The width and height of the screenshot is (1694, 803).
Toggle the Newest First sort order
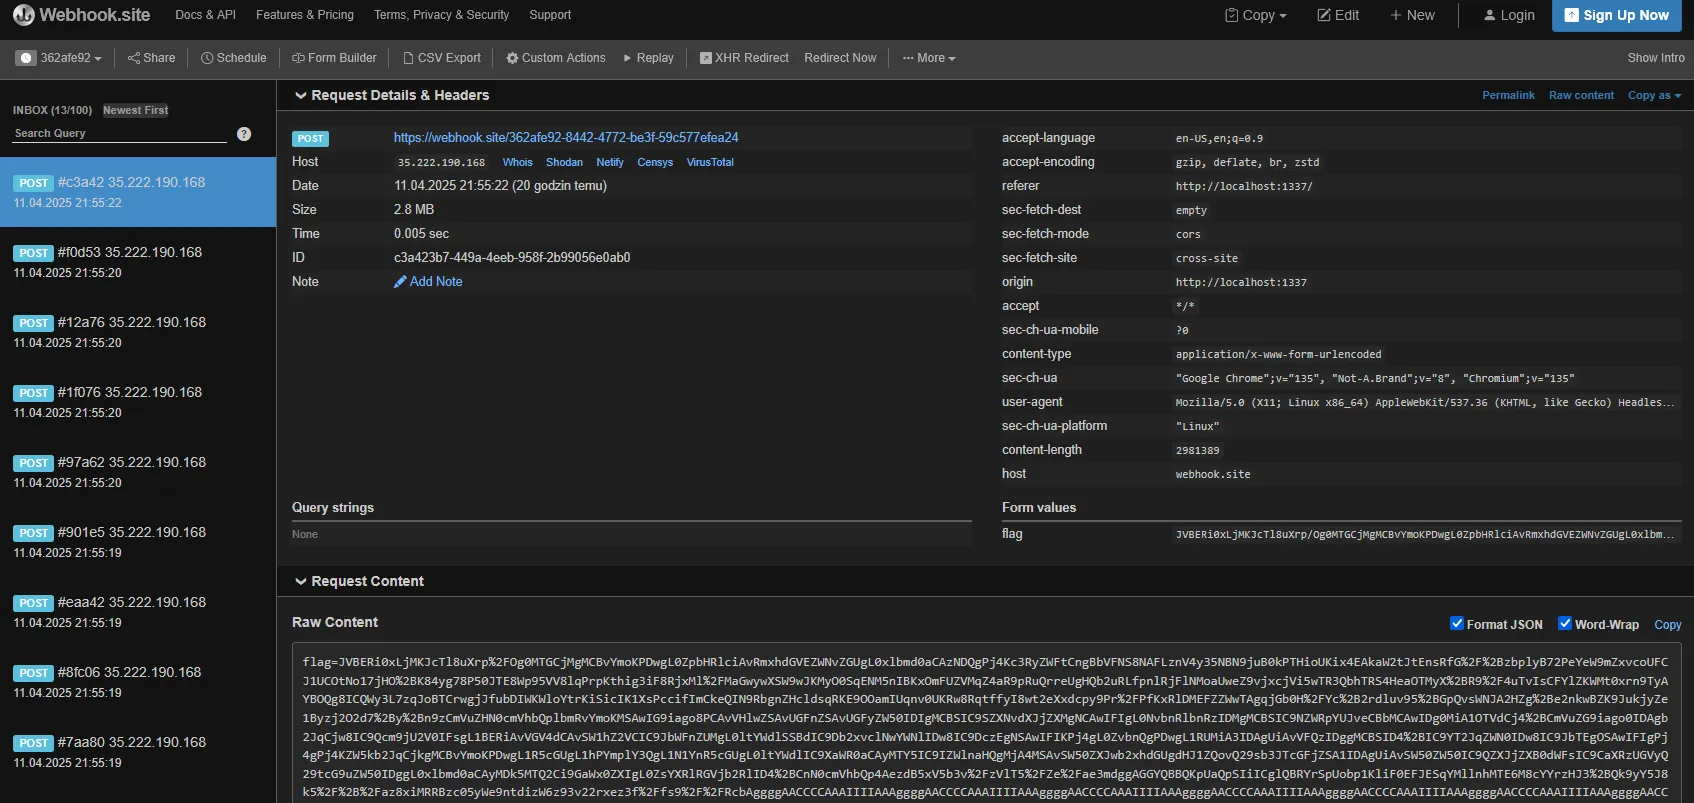(135, 110)
